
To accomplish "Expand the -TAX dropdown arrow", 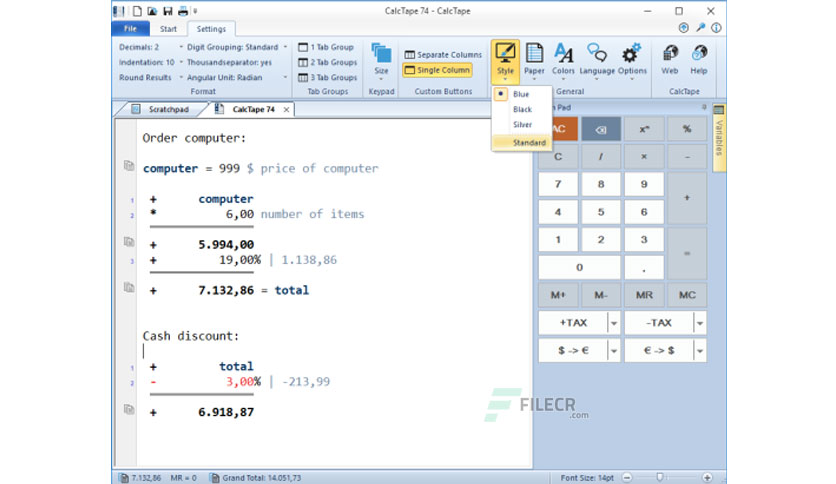I will coord(700,323).
